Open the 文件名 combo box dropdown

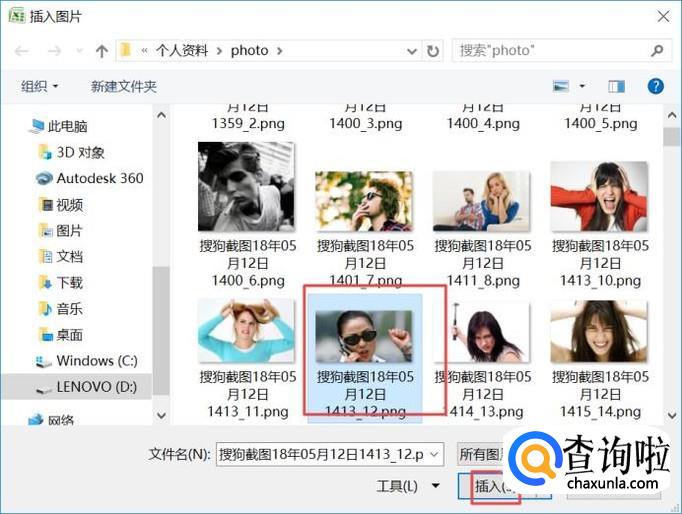click(x=434, y=454)
